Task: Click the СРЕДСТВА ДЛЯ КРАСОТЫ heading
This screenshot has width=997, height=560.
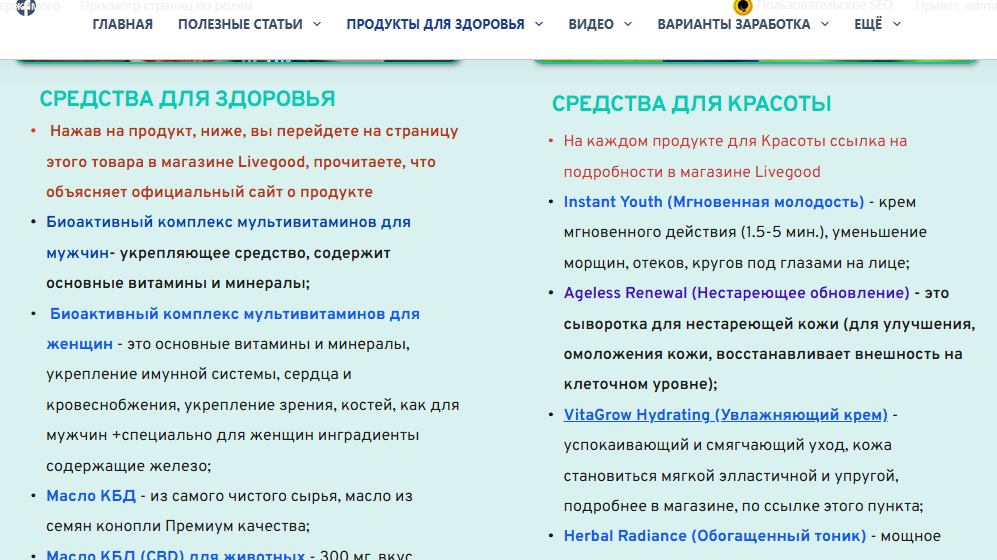Action: click(x=691, y=104)
